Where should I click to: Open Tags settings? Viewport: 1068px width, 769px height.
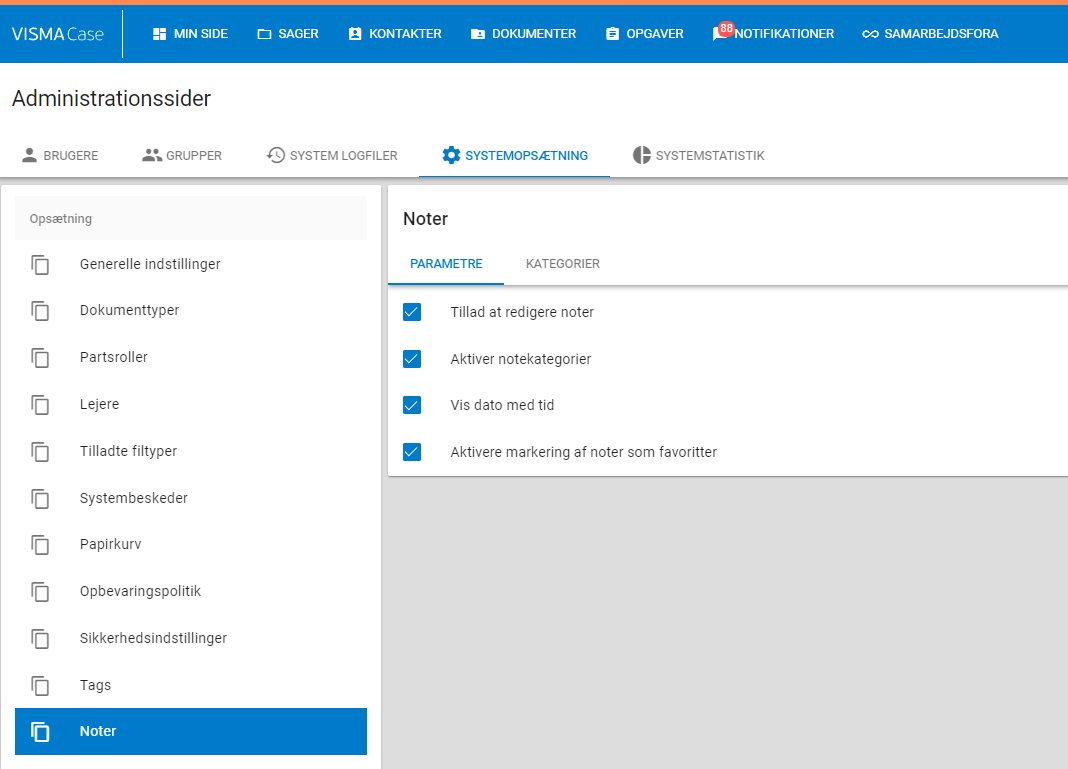click(191, 686)
